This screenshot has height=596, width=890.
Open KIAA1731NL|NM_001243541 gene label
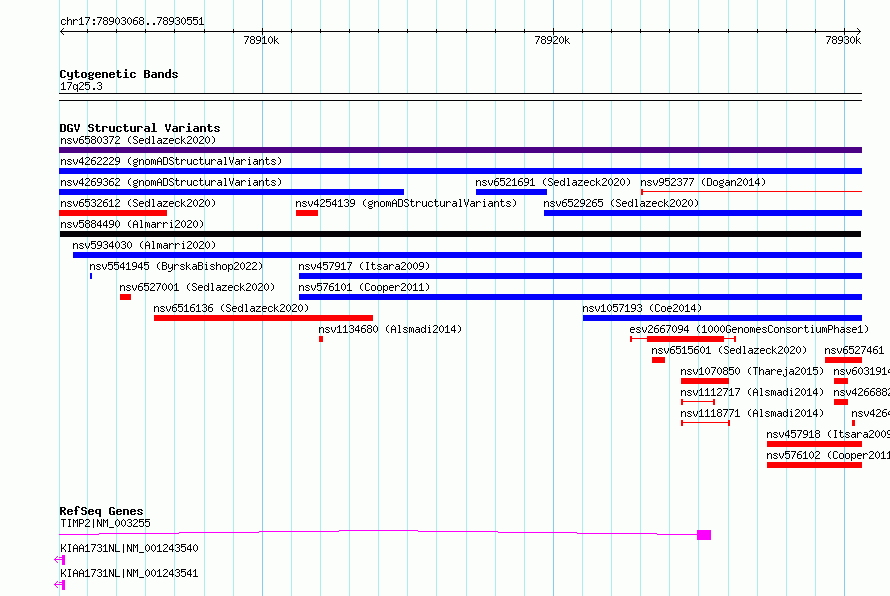(129, 573)
